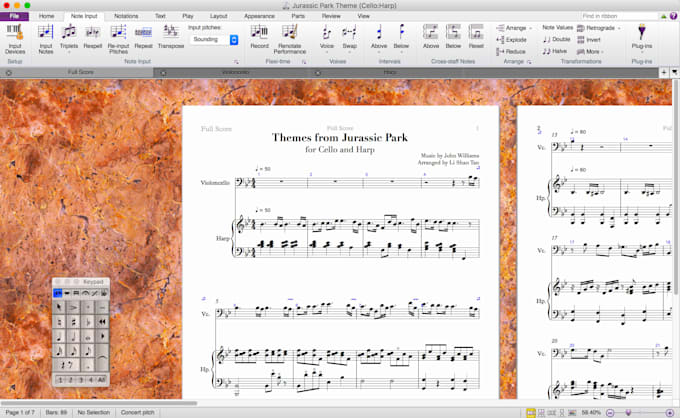Switch to first Keypad layout (common notes)
The width and height of the screenshot is (680, 418).
57,294
